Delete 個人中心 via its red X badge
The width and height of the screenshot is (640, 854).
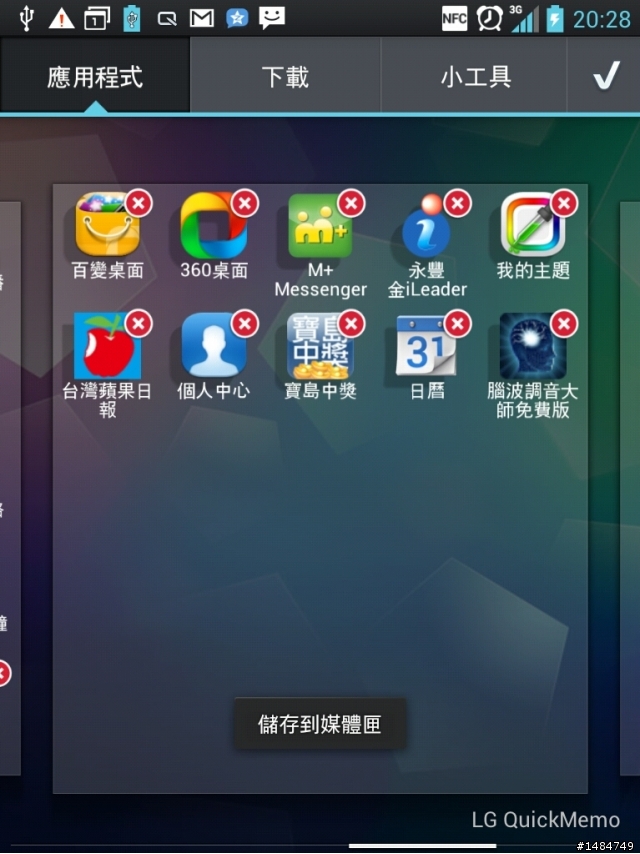[245, 324]
